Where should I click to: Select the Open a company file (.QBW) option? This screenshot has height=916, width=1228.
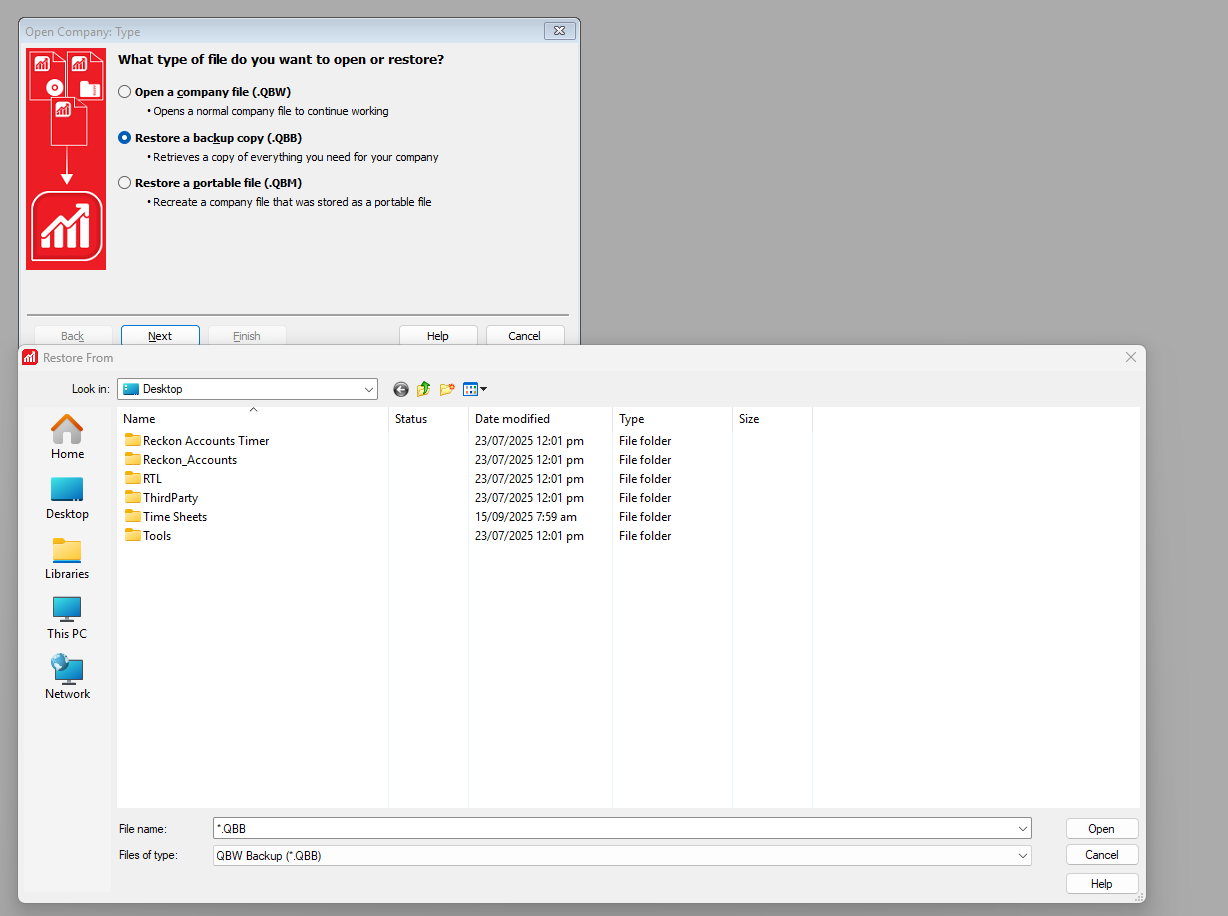click(x=124, y=91)
